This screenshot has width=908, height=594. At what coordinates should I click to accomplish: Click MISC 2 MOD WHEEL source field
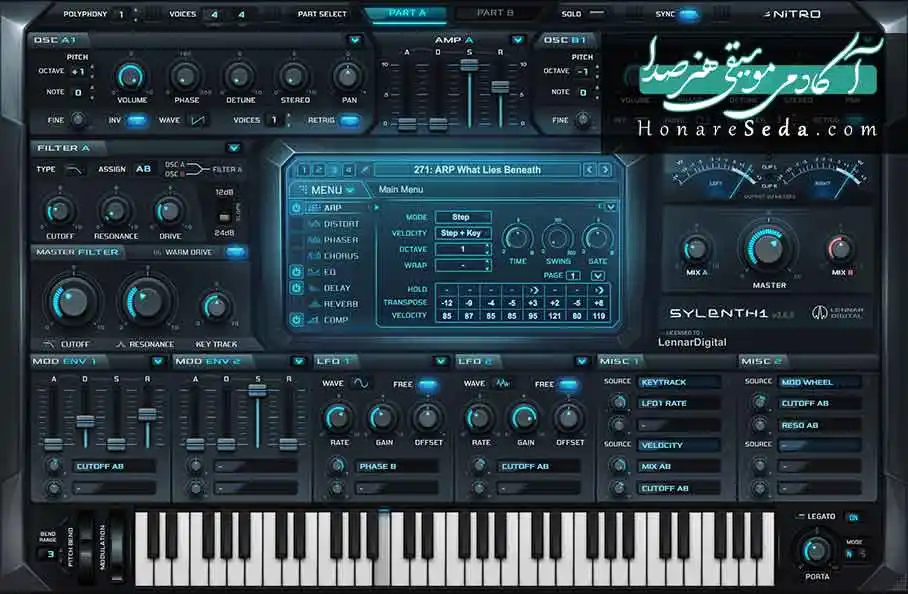pos(819,382)
